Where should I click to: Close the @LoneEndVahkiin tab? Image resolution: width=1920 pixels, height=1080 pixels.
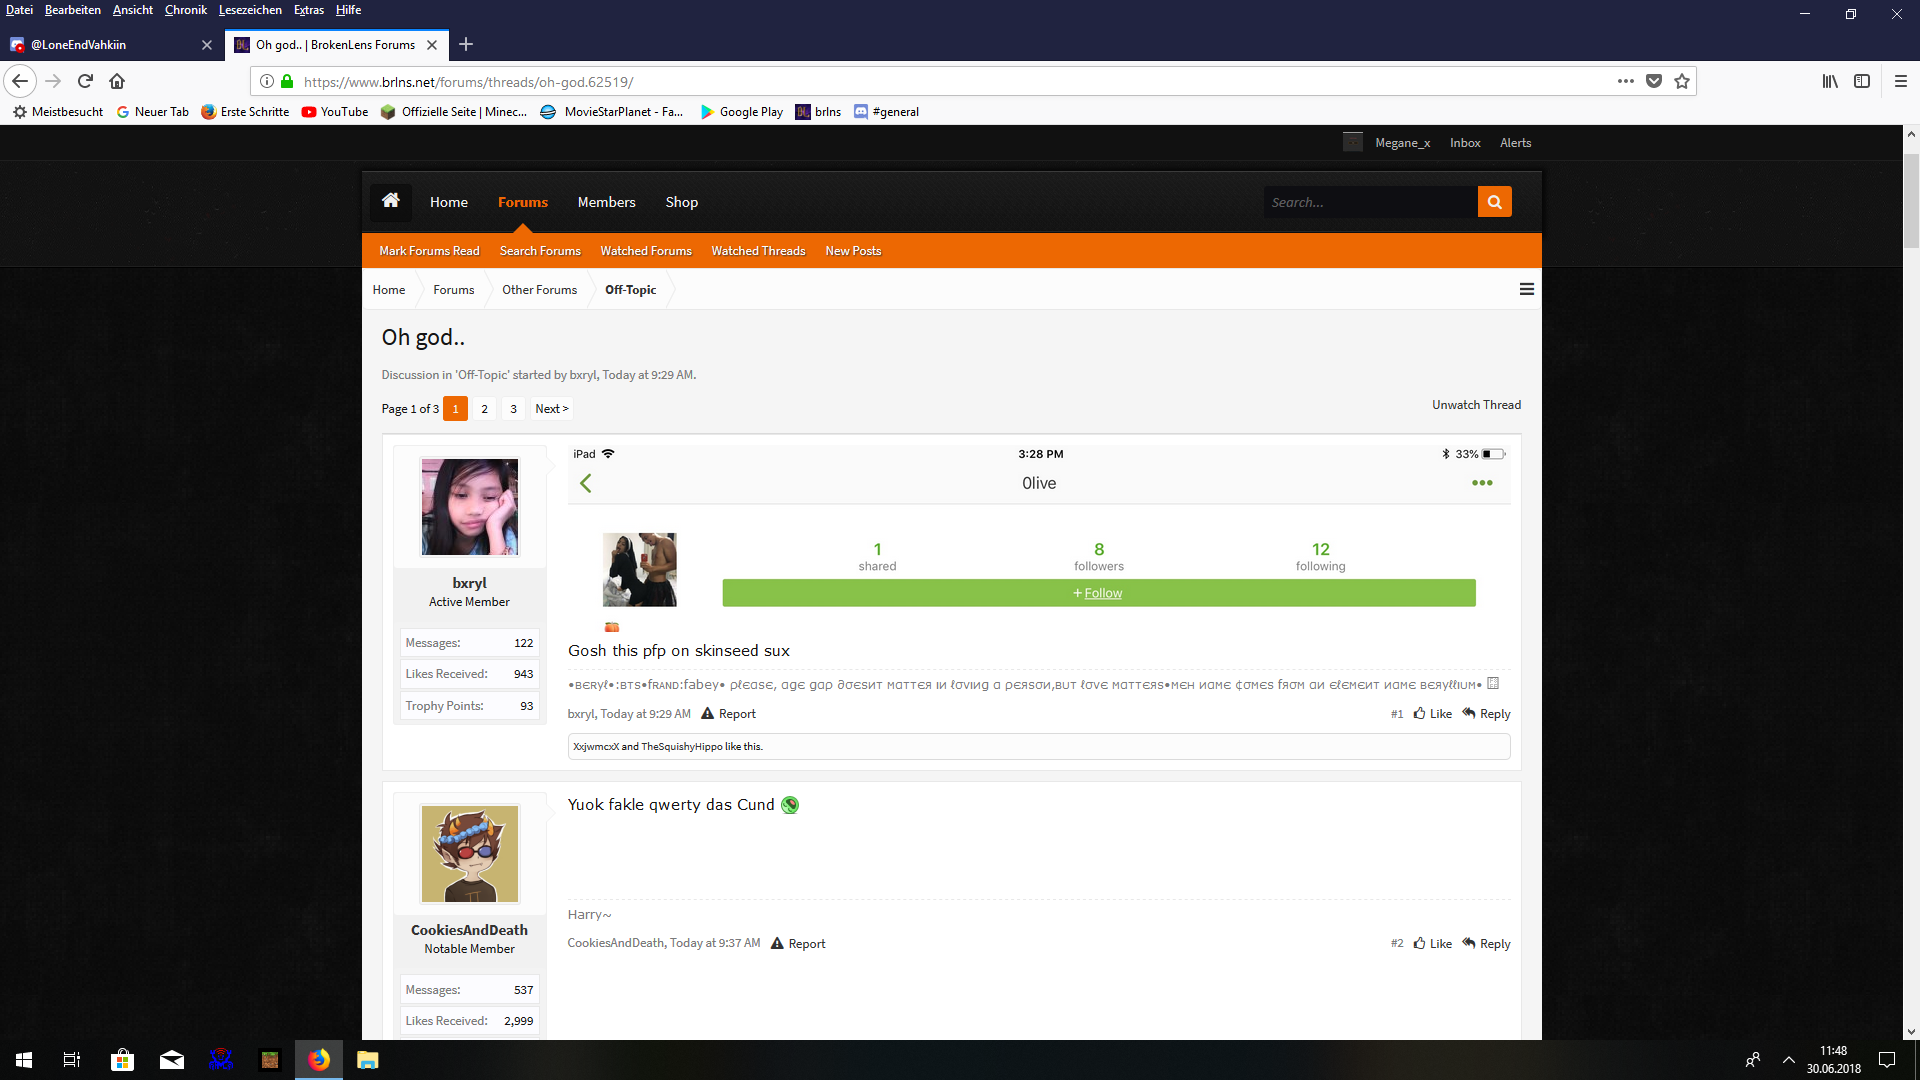tap(207, 45)
